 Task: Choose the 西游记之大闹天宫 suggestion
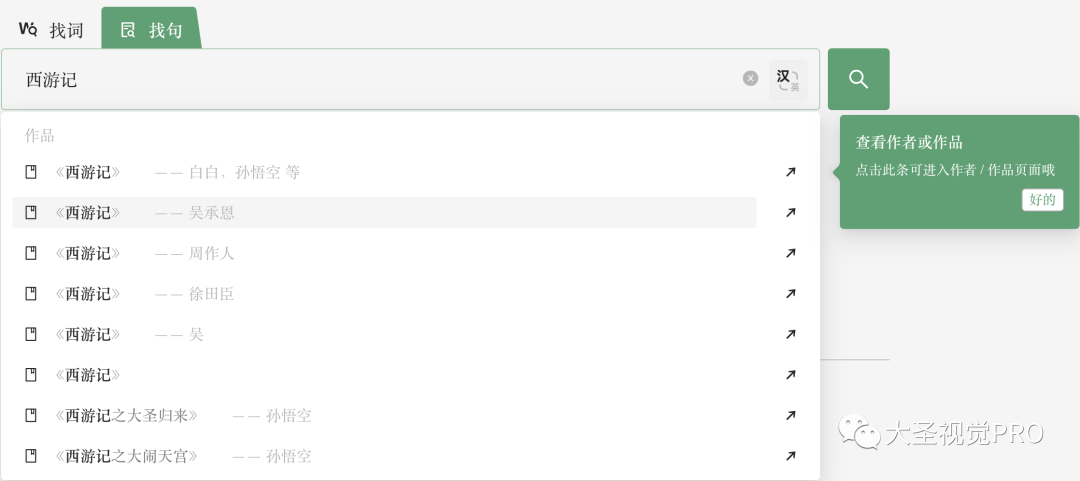click(x=130, y=456)
